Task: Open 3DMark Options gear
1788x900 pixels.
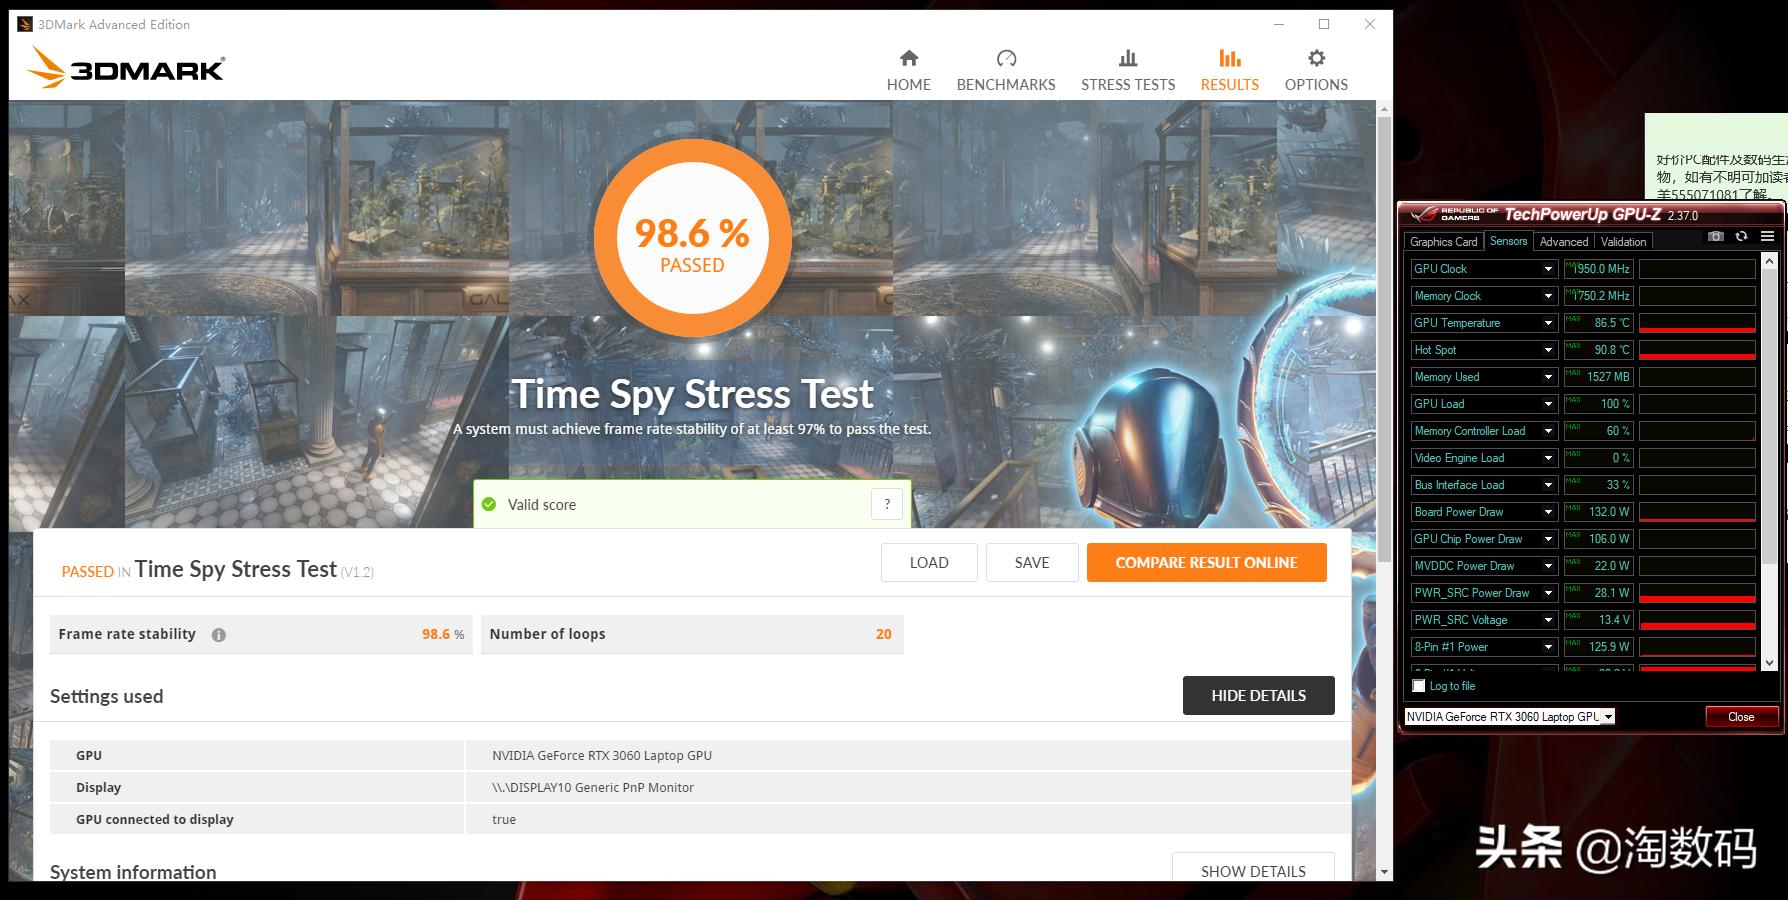Action: click(x=1316, y=70)
